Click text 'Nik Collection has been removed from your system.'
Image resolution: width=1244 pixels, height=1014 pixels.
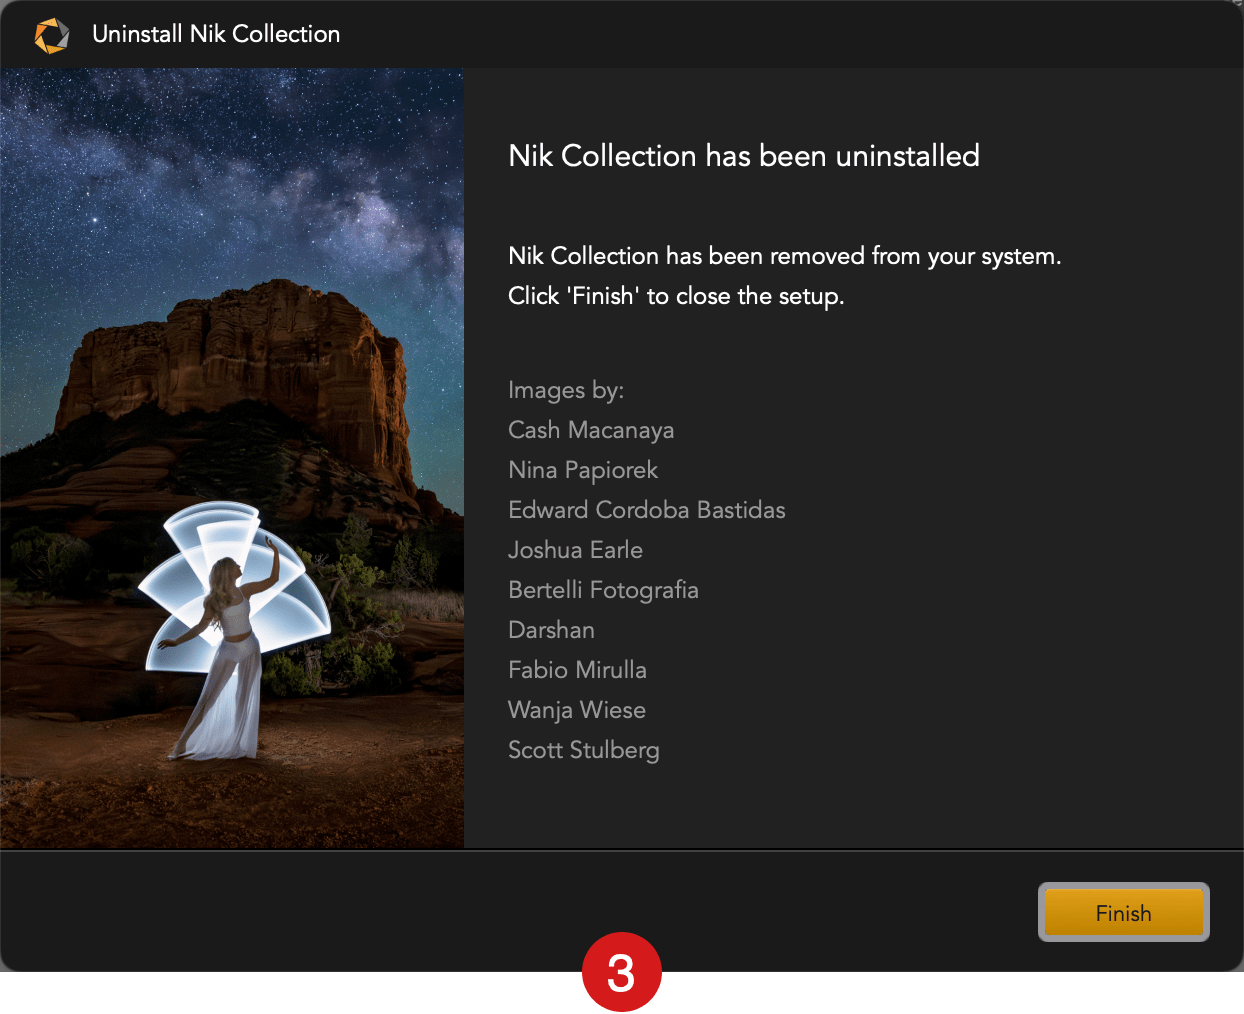pyautogui.click(x=785, y=256)
